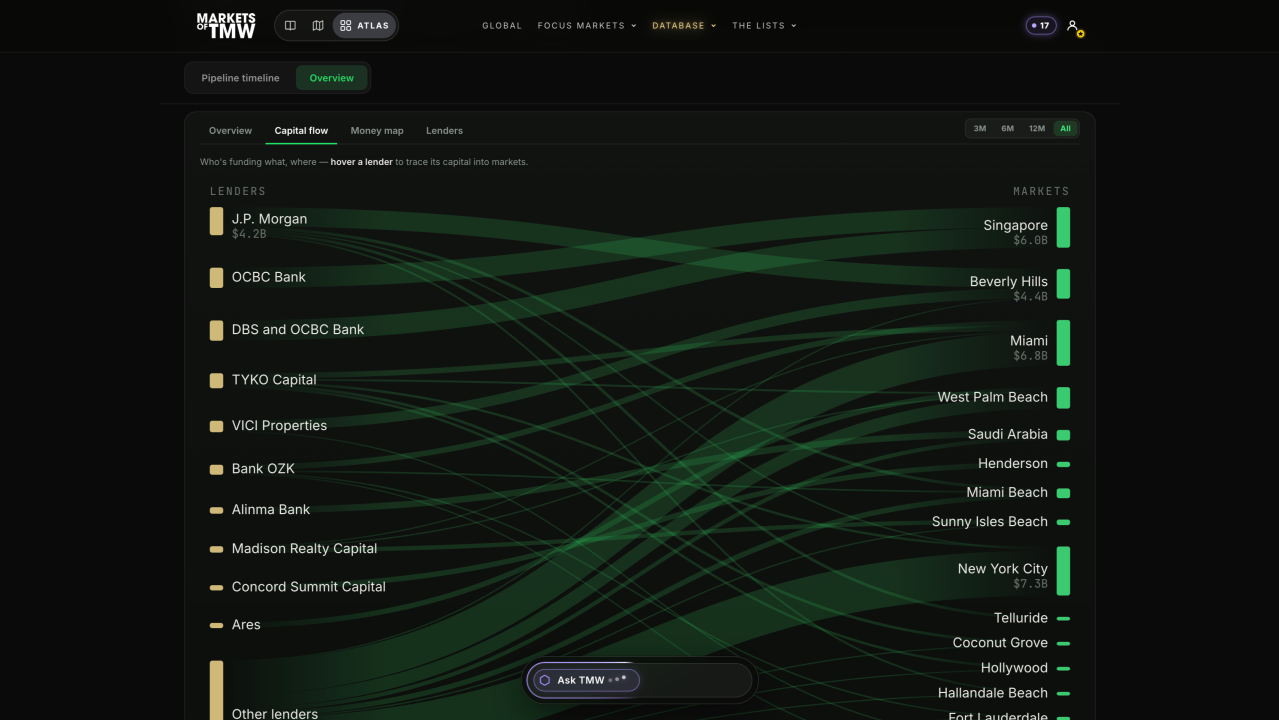Click the Miami $6.8B value
The width and height of the screenshot is (1279, 720).
pos(1030,356)
